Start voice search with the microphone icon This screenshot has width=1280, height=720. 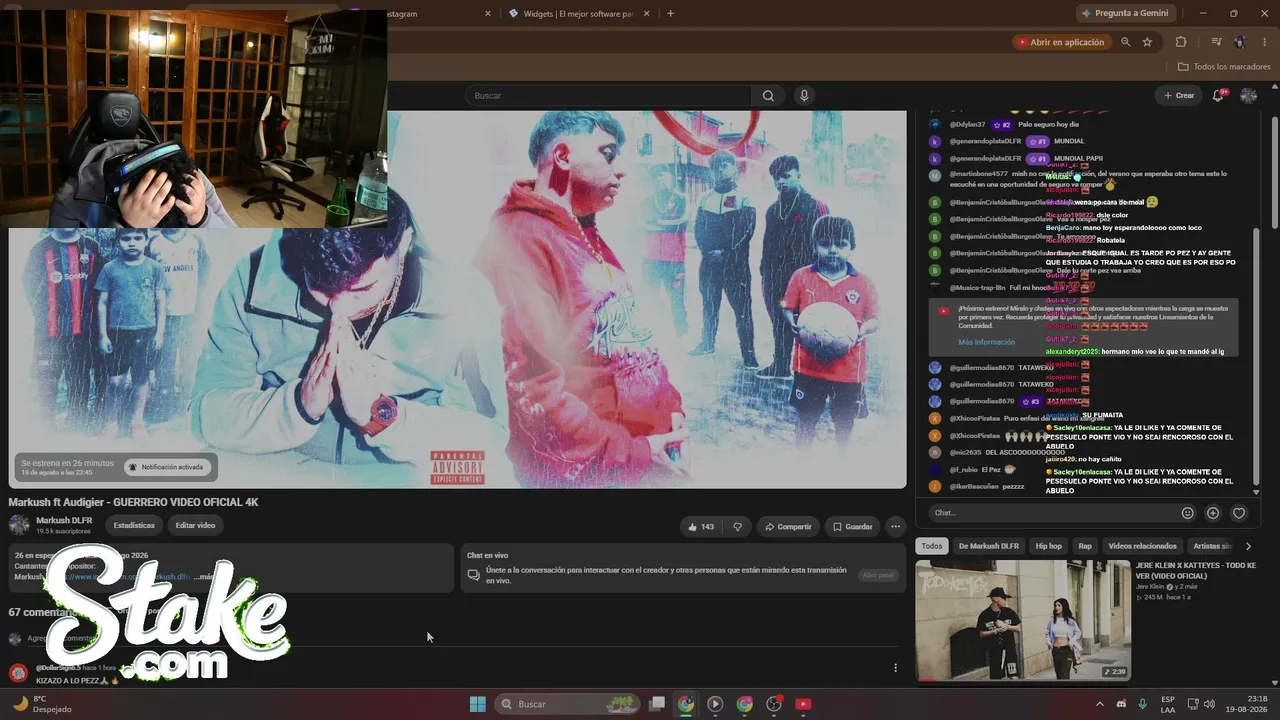point(804,96)
